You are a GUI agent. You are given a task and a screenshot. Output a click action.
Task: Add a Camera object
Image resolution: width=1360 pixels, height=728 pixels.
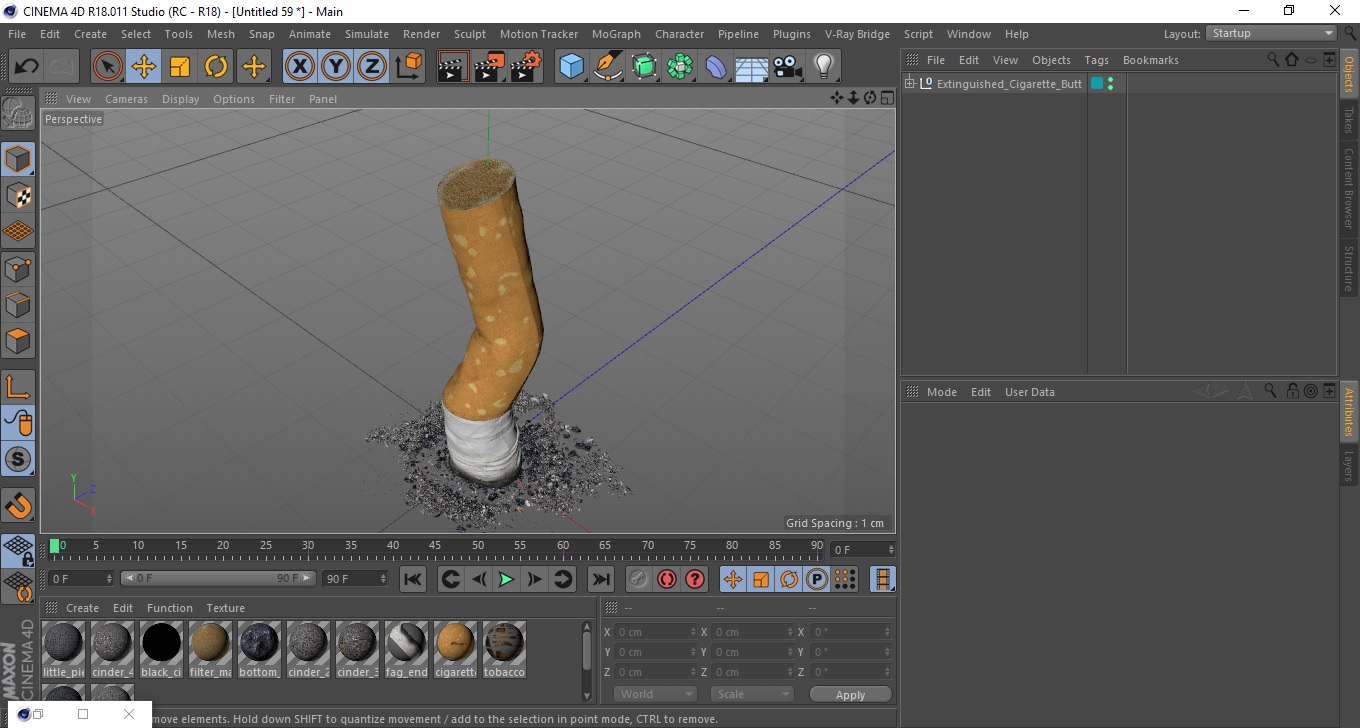coord(788,67)
